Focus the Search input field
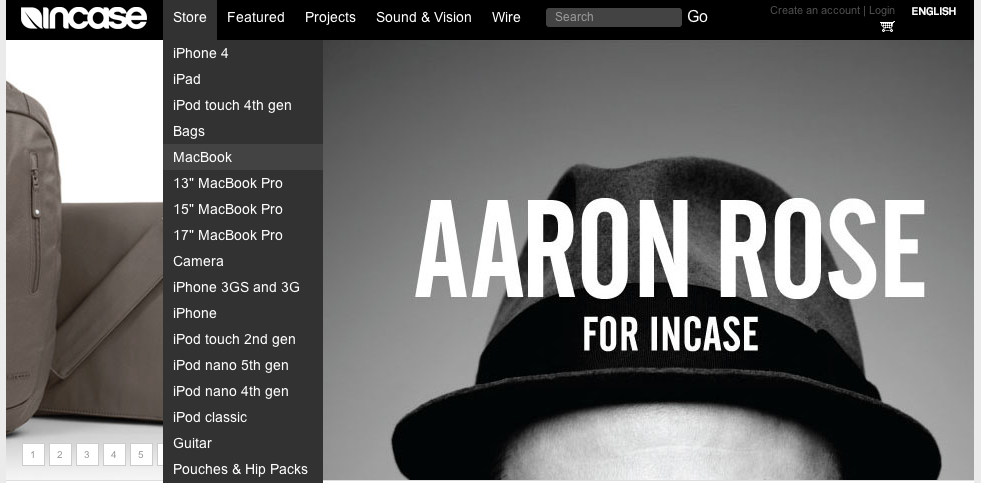 (614, 18)
